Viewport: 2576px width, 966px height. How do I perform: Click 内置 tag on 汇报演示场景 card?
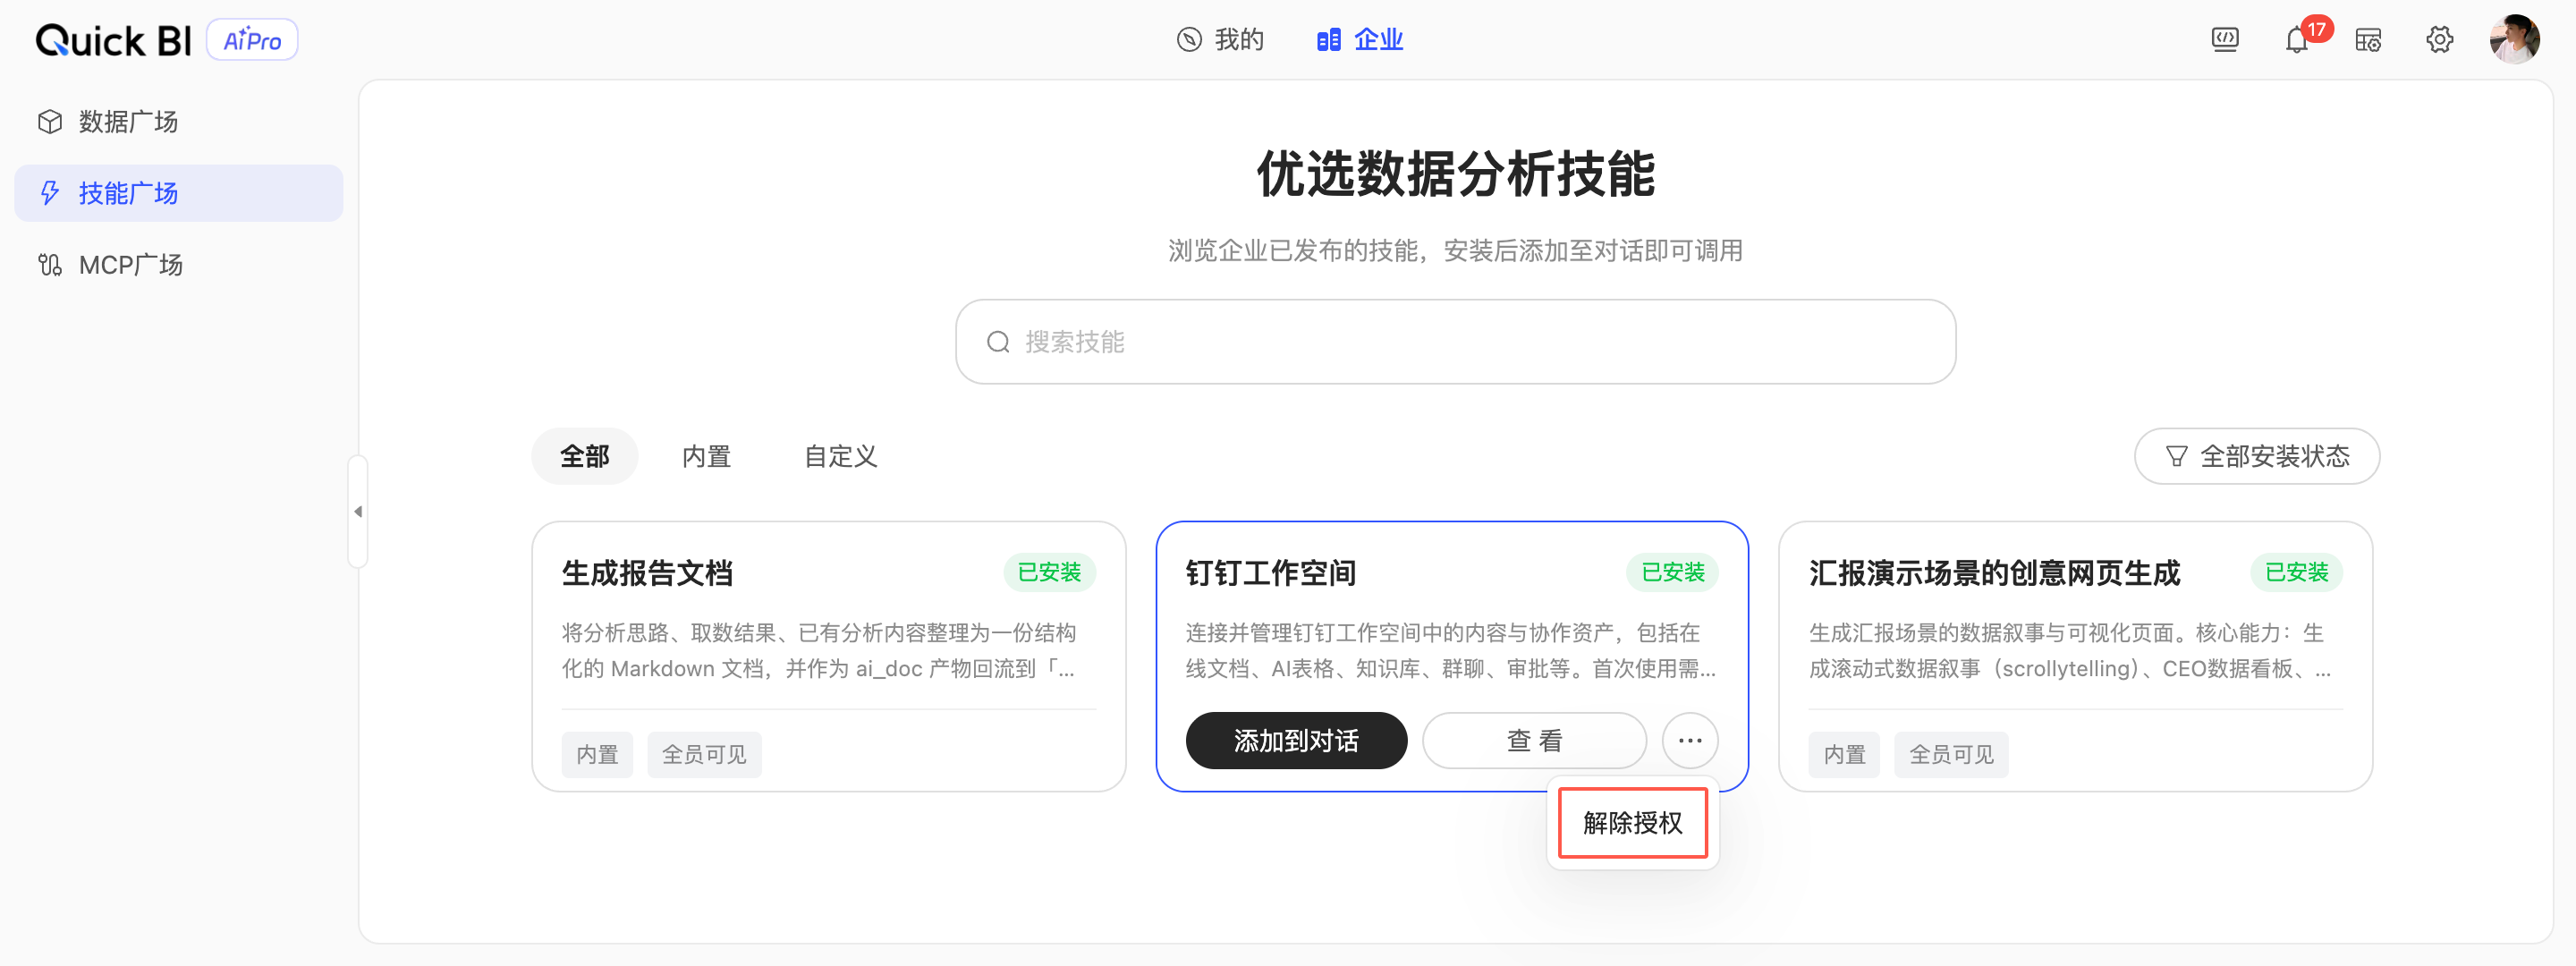[x=1844, y=754]
